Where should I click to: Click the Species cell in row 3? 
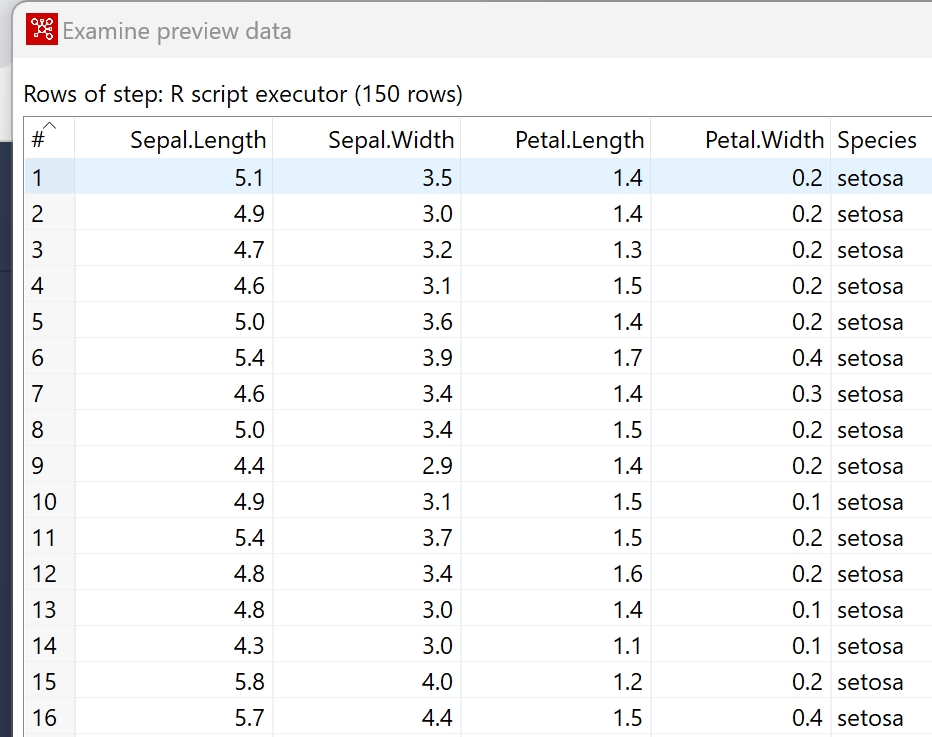point(870,250)
